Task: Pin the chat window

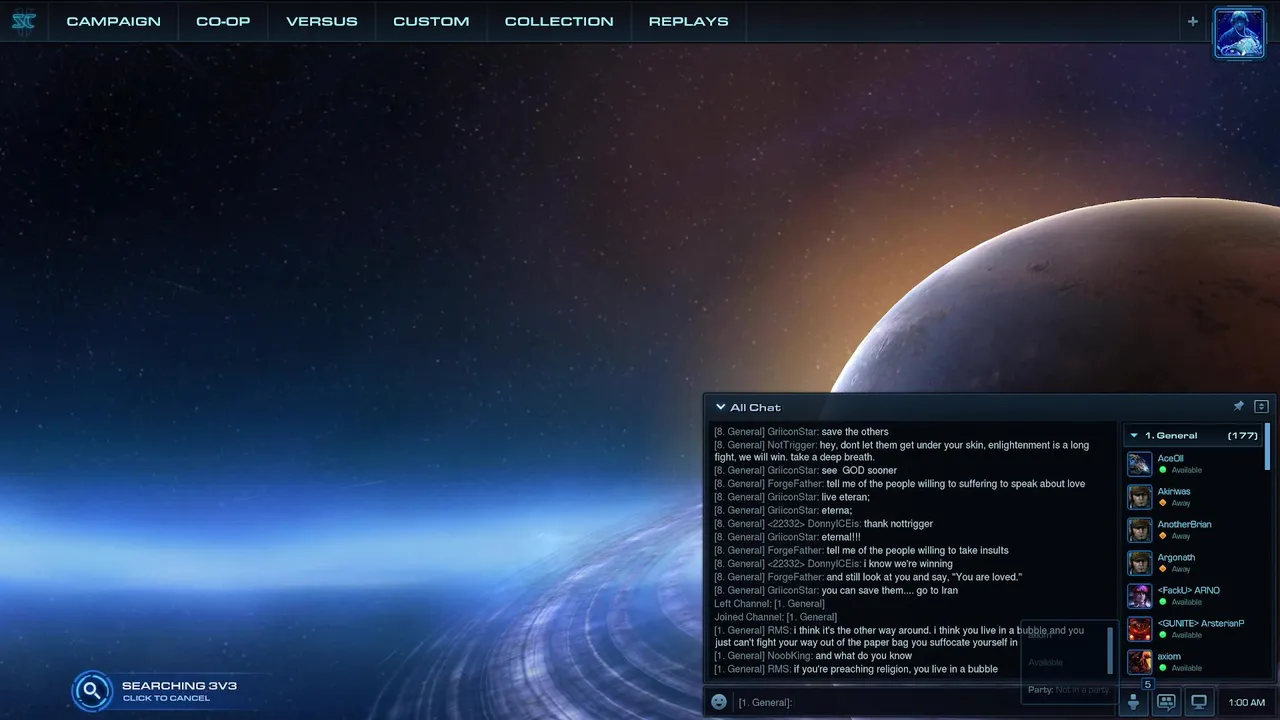Action: coord(1238,406)
